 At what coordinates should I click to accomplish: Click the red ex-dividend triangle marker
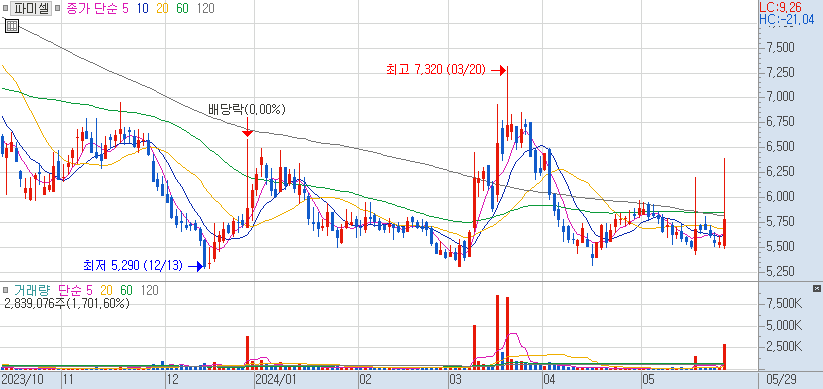tap(247, 134)
